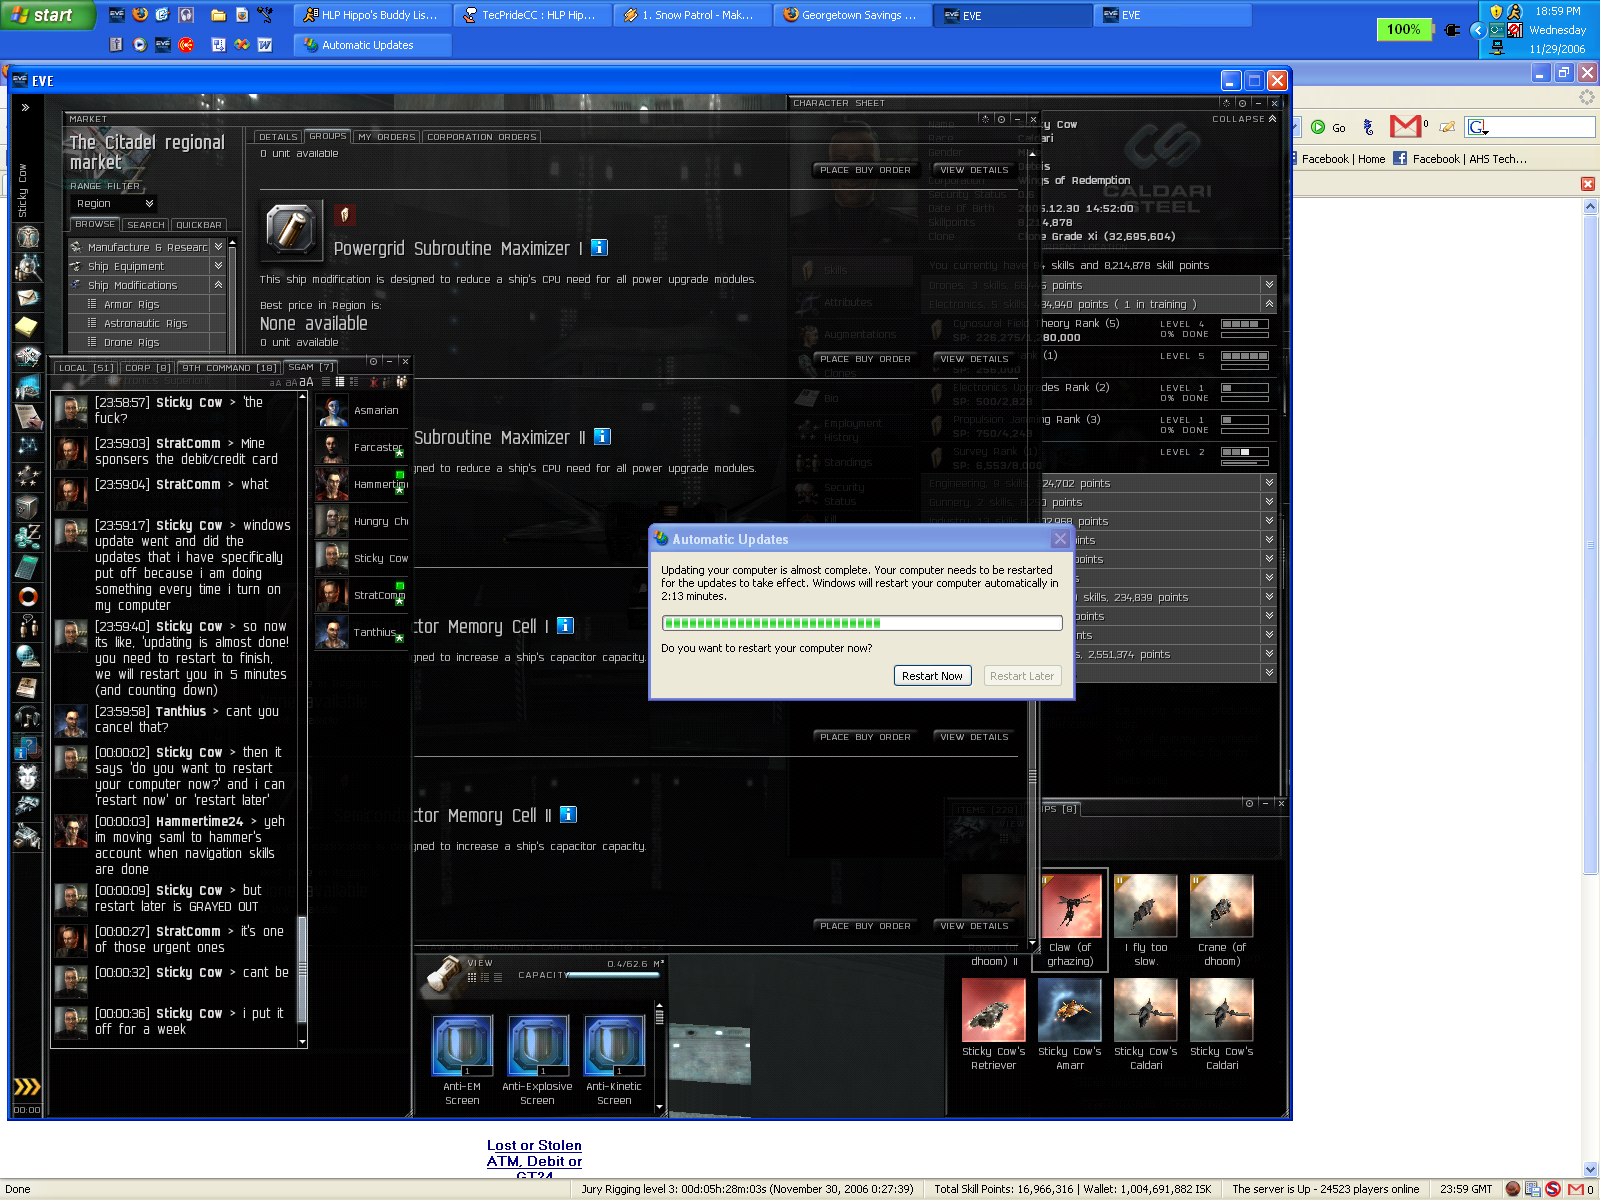The width and height of the screenshot is (1600, 1200).
Task: Open the yellow notepad sidebar icon
Action: pyautogui.click(x=27, y=326)
